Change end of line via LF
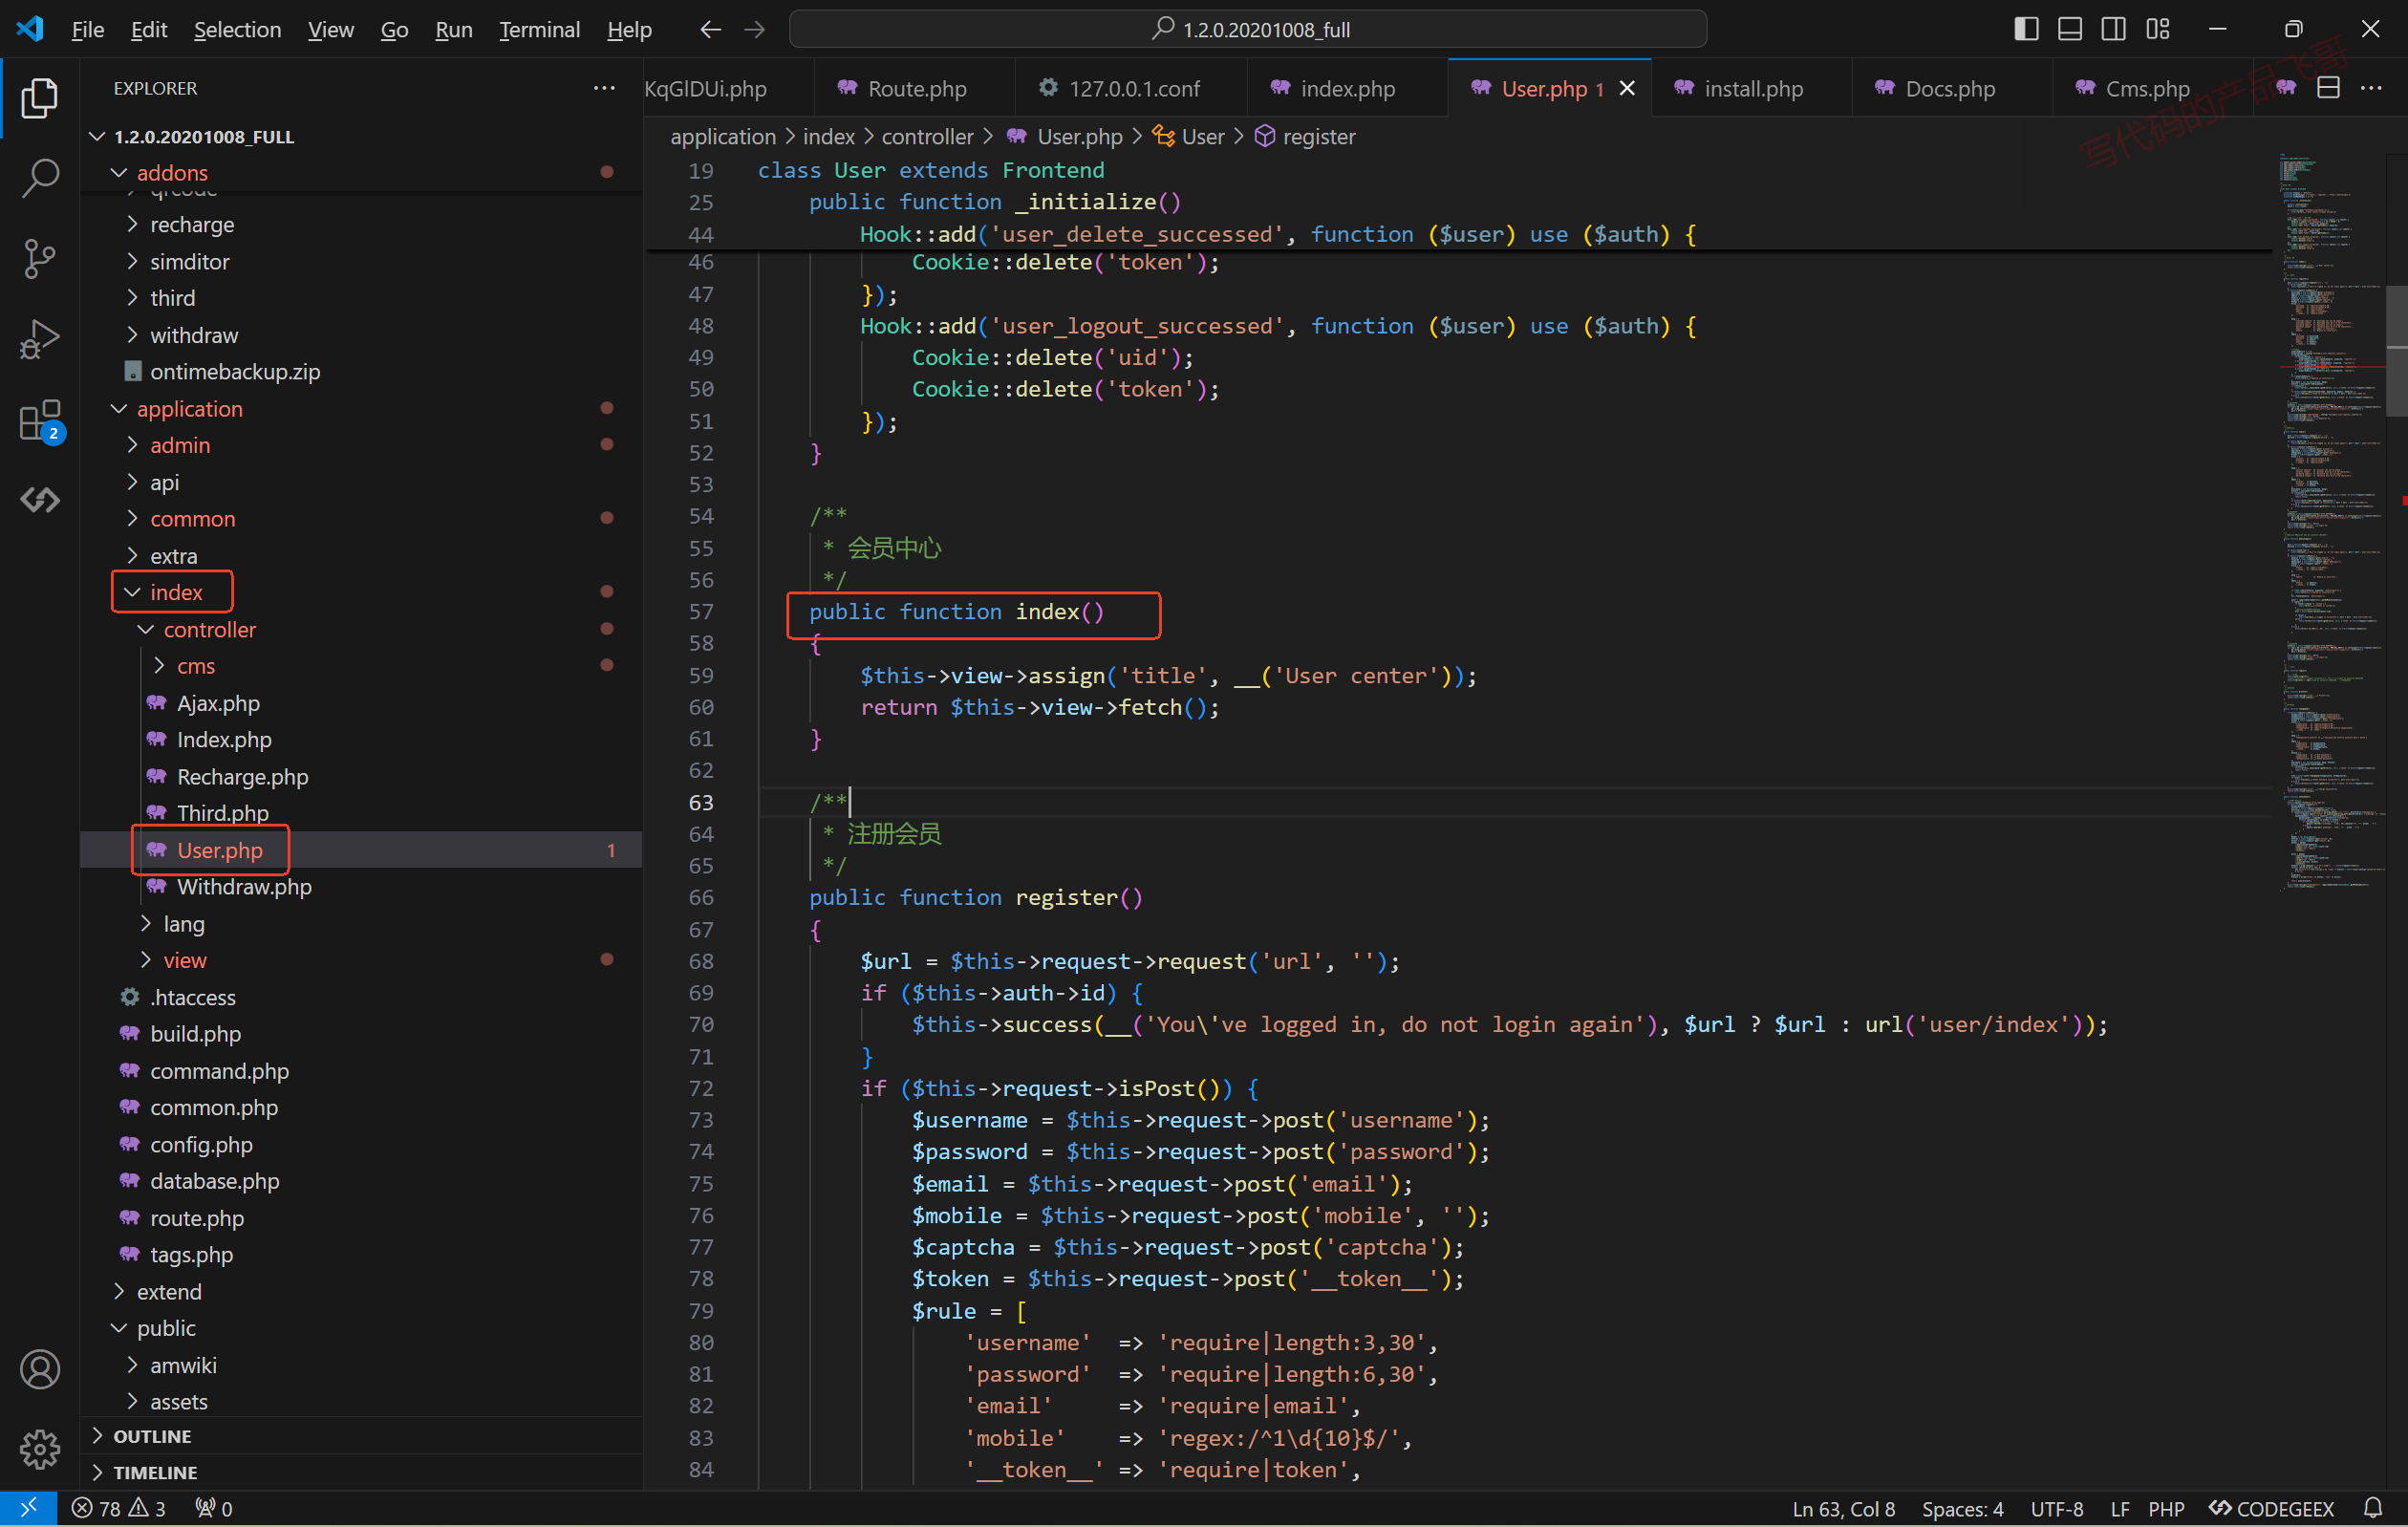2408x1527 pixels. click(2119, 1508)
